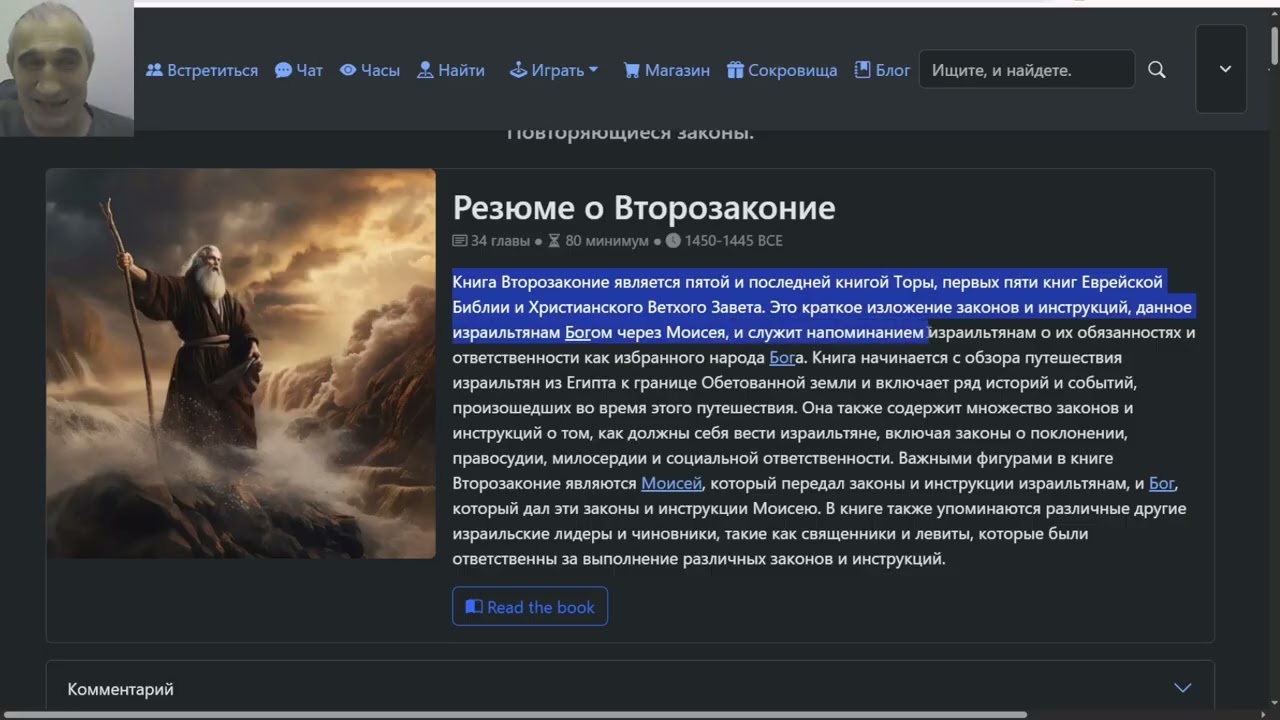Open the Чат nav item
Viewport: 1280px width, 720px height.
299,70
